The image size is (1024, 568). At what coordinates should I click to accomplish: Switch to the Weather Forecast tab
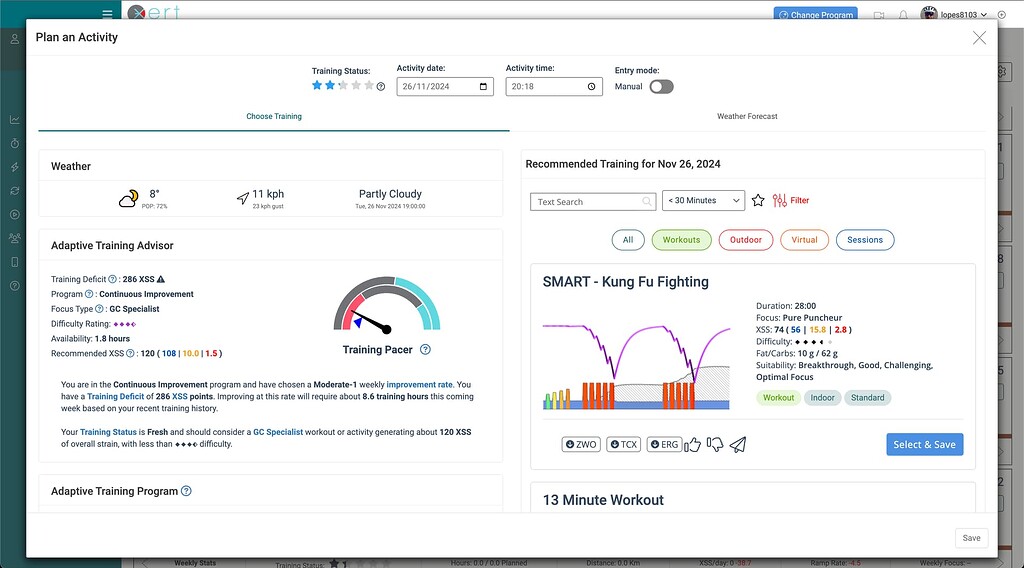tap(747, 117)
